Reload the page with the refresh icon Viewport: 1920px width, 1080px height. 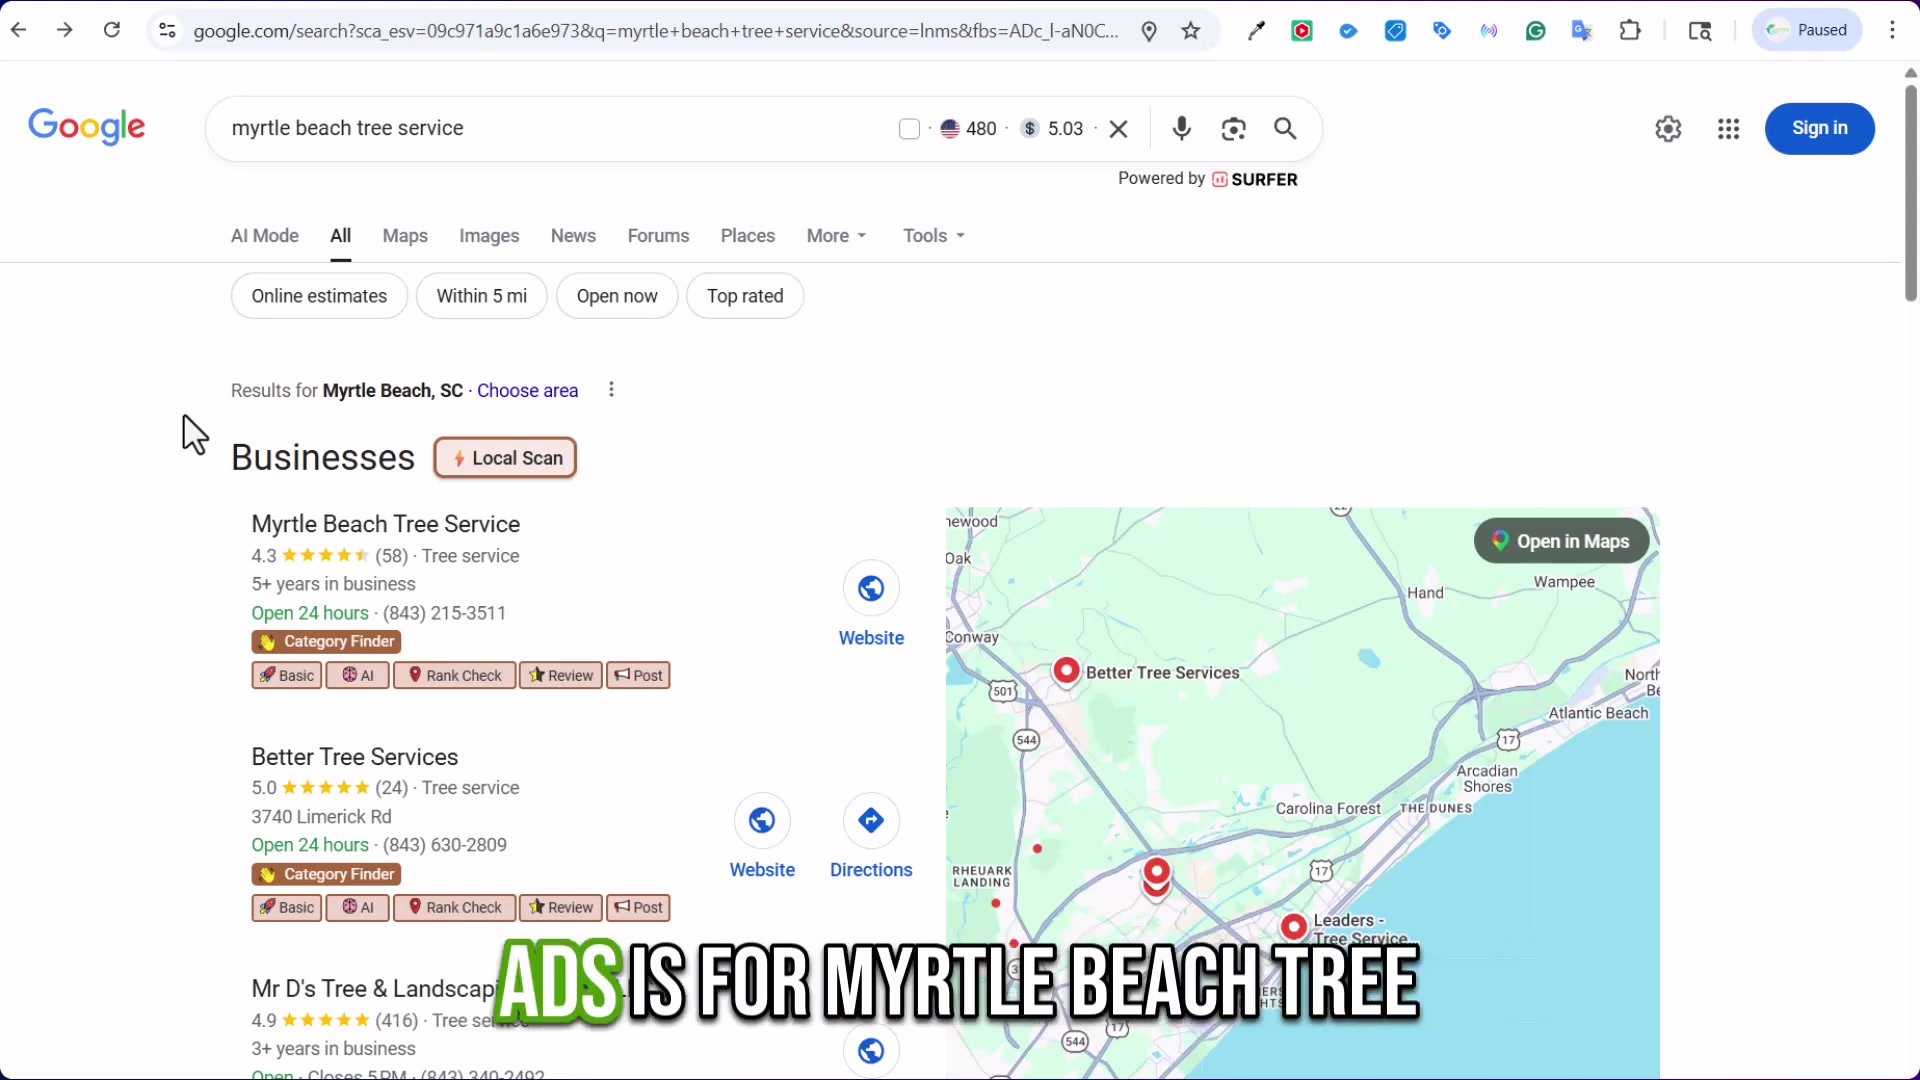[x=112, y=30]
